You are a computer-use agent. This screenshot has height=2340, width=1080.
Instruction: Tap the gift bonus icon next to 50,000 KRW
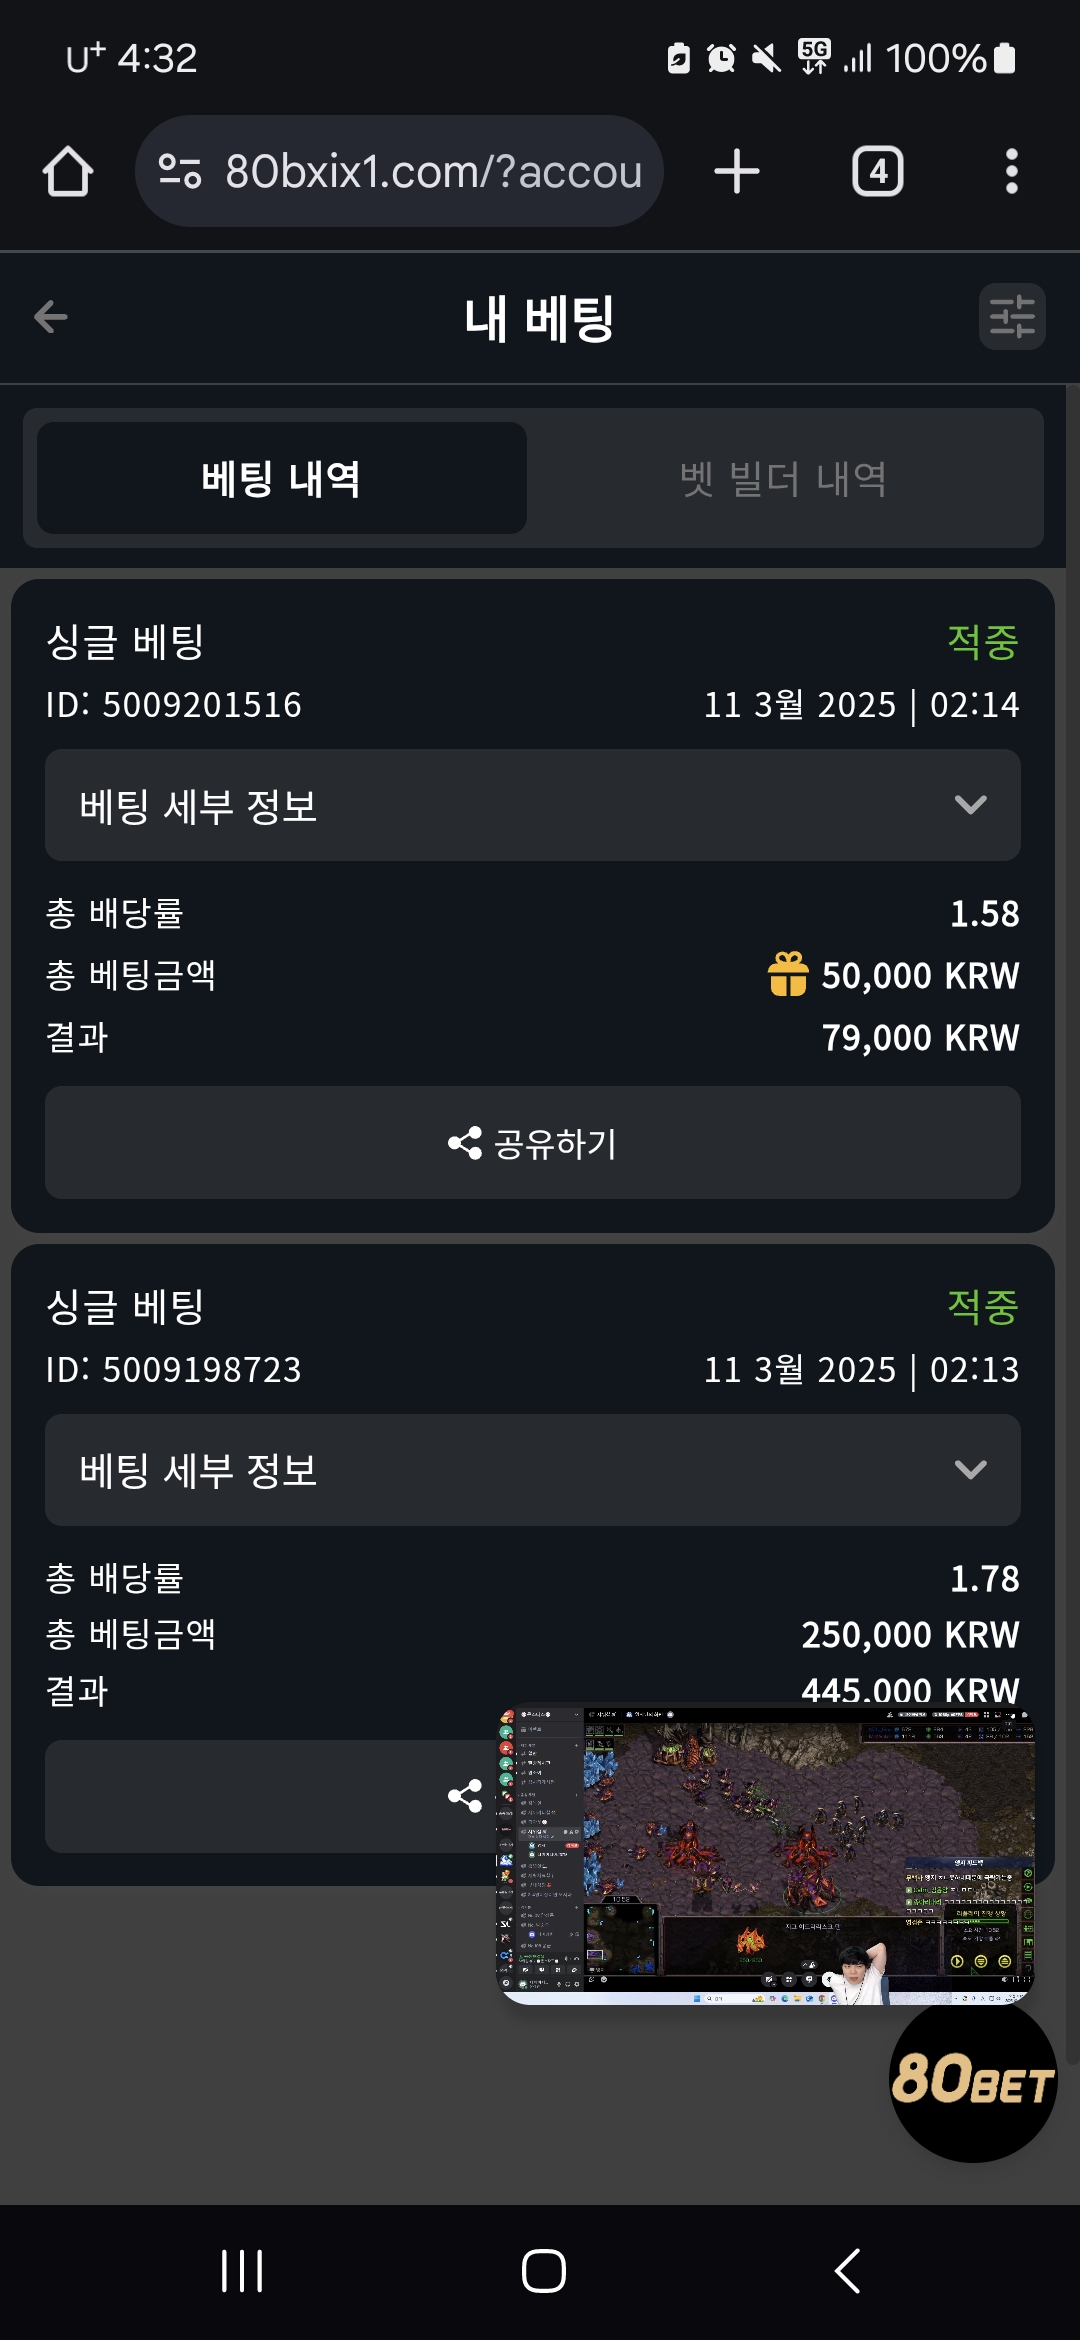788,974
